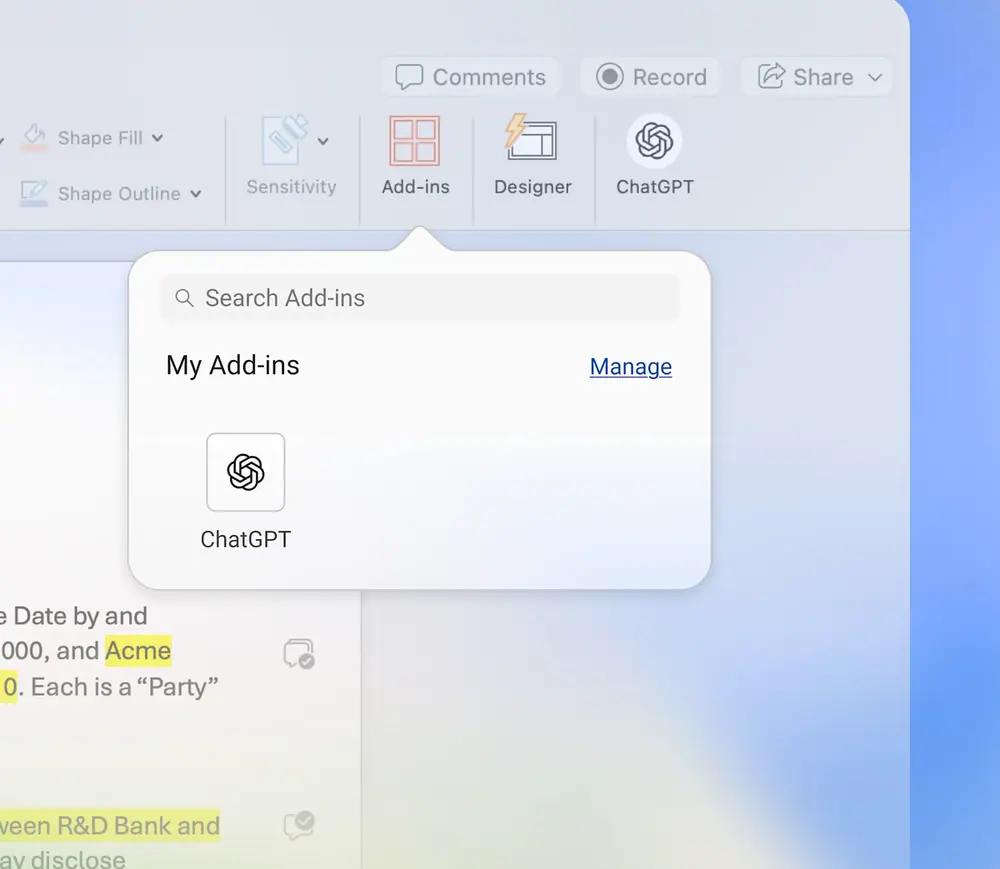Image resolution: width=1000 pixels, height=869 pixels.
Task: Expand the Shape Fill dropdown arrow
Action: point(158,138)
